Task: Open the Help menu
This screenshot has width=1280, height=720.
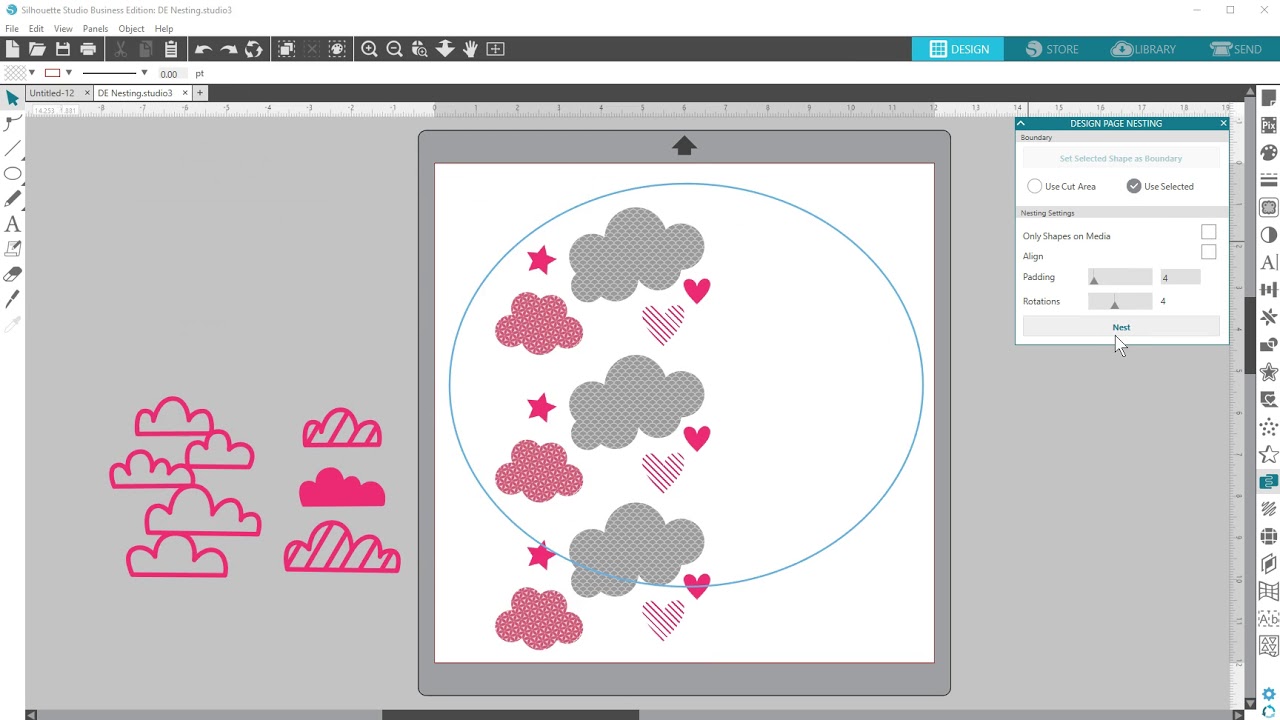Action: (164, 29)
